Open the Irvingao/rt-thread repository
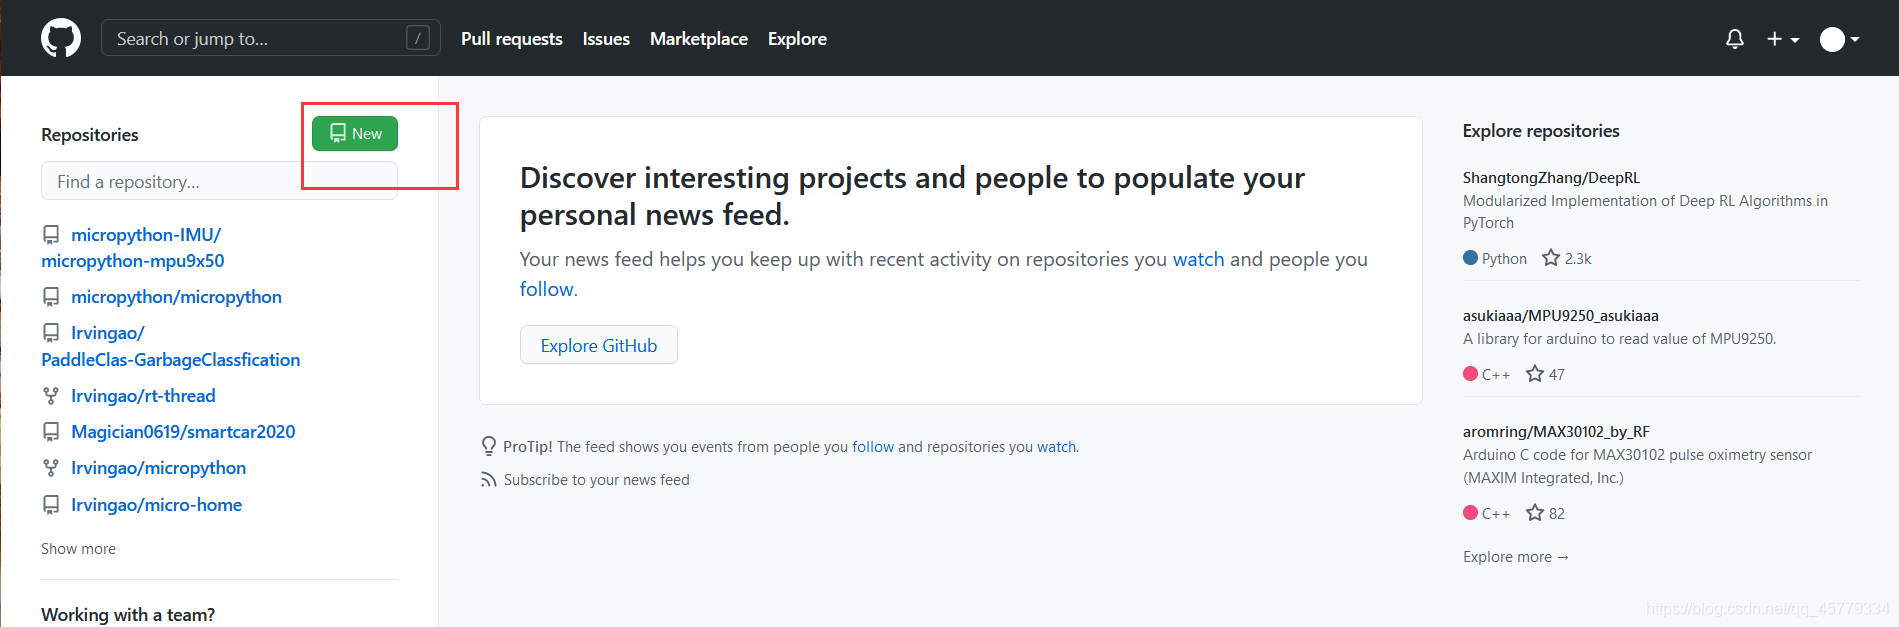 pyautogui.click(x=143, y=396)
